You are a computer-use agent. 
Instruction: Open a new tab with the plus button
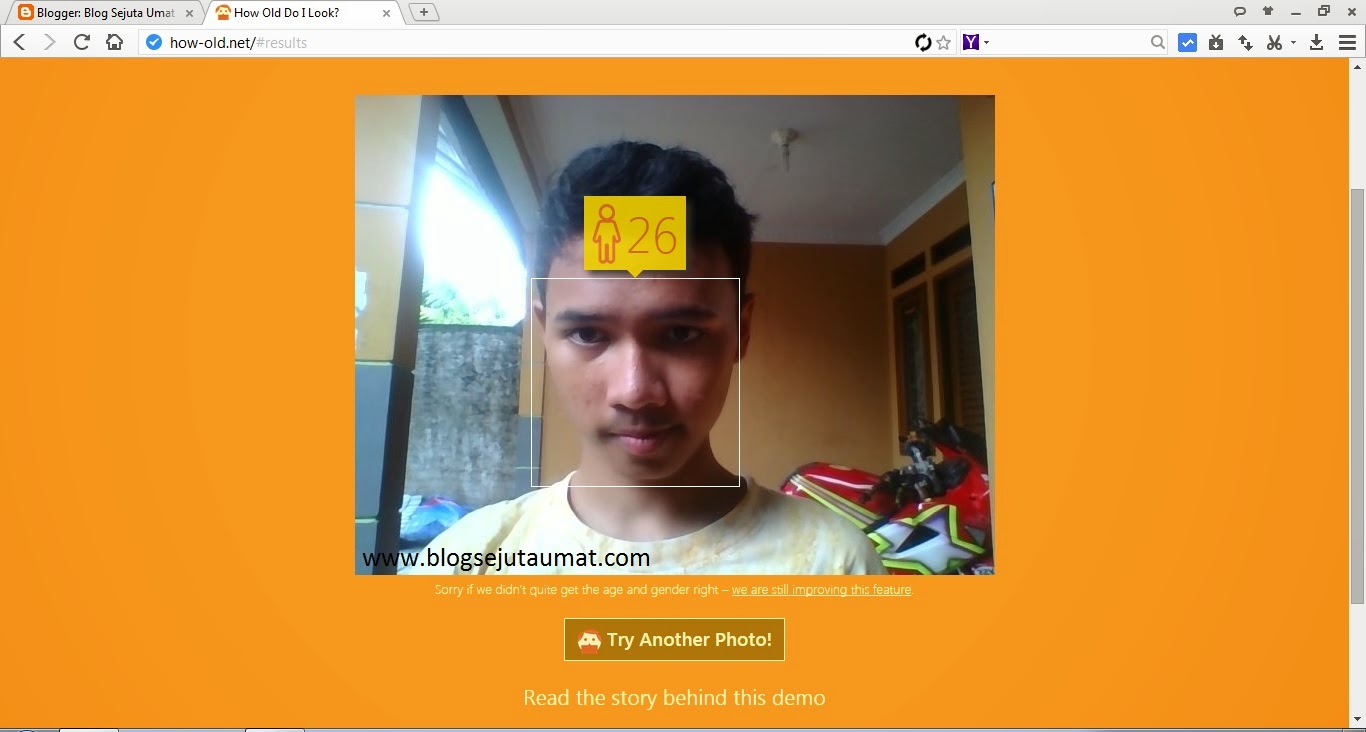[424, 12]
